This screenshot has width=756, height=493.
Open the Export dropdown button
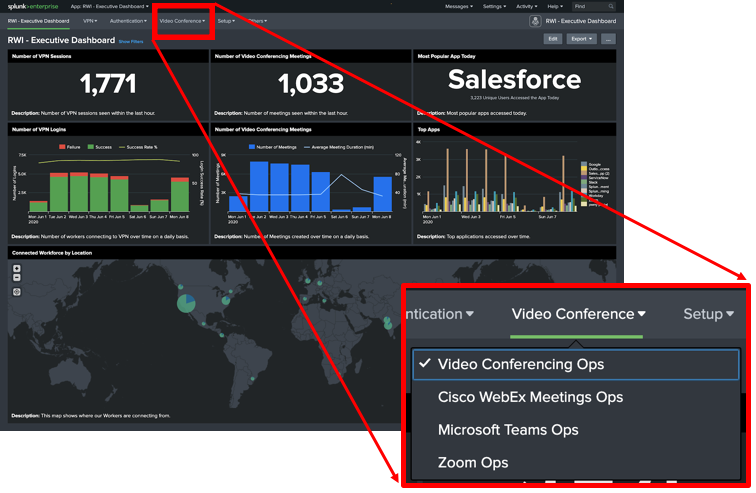581,39
